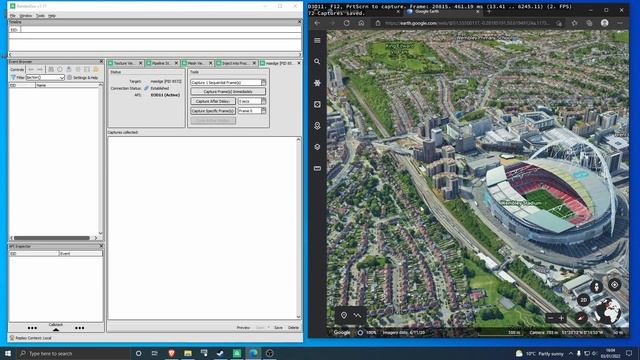Open RenderDoc Tools menu
This screenshot has width=640, height=360.
(x=40, y=16)
